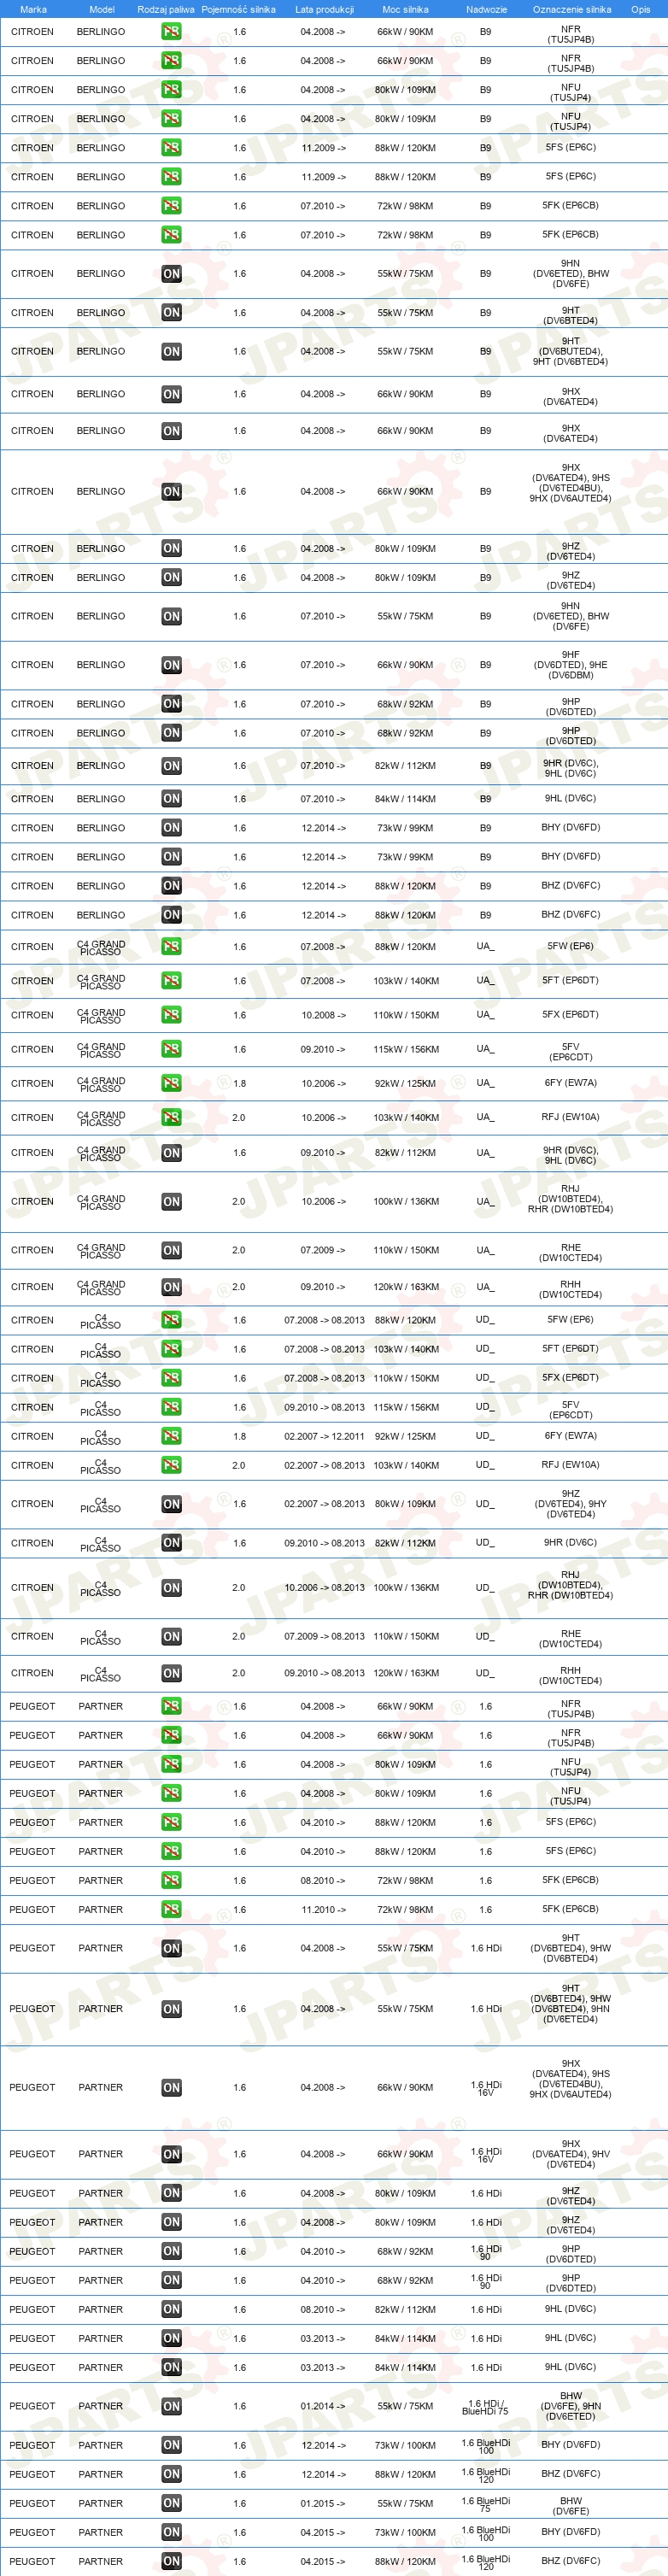
Task: Click the Oznaczenie silnika column header
Action: pos(571,9)
